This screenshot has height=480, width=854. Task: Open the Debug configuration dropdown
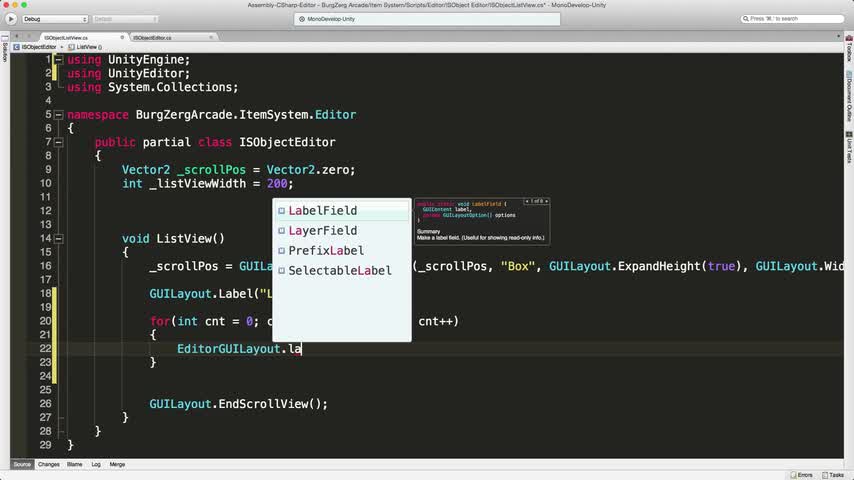pos(55,19)
